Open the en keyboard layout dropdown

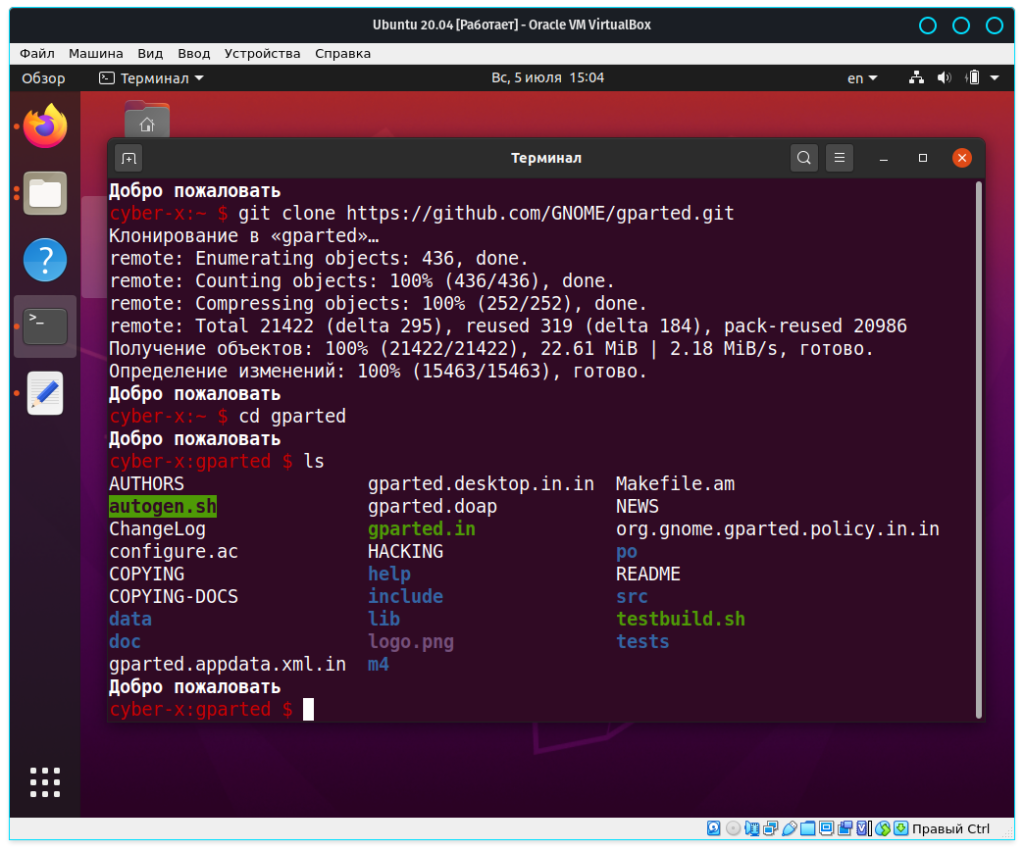pyautogui.click(x=862, y=78)
